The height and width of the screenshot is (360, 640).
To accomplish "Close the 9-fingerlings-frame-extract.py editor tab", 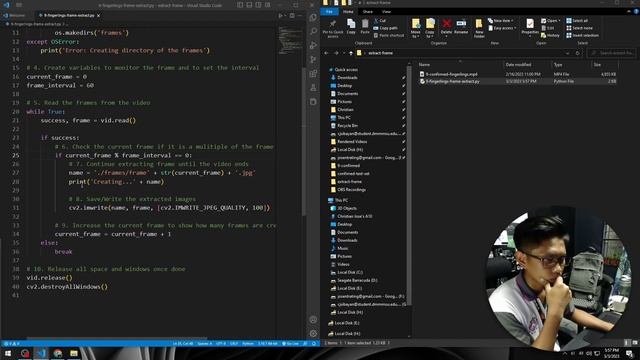I will tap(98, 16).
